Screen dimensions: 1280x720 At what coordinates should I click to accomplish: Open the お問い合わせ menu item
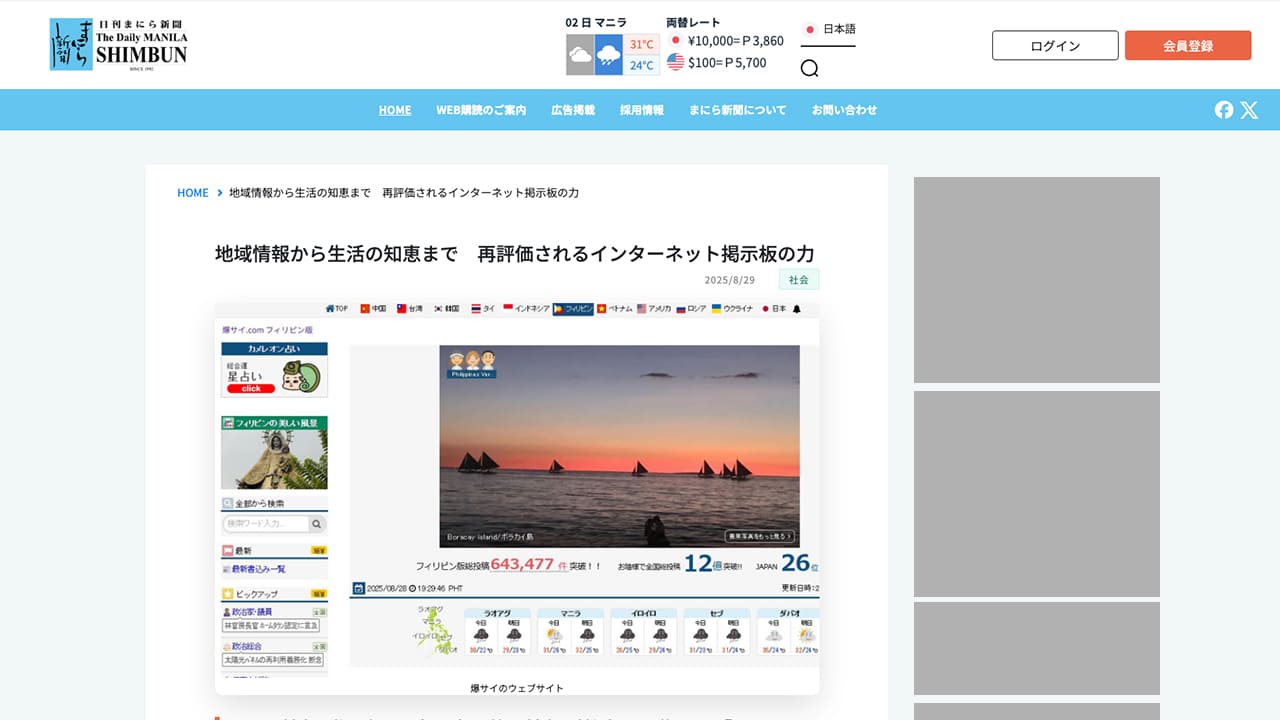tap(844, 110)
